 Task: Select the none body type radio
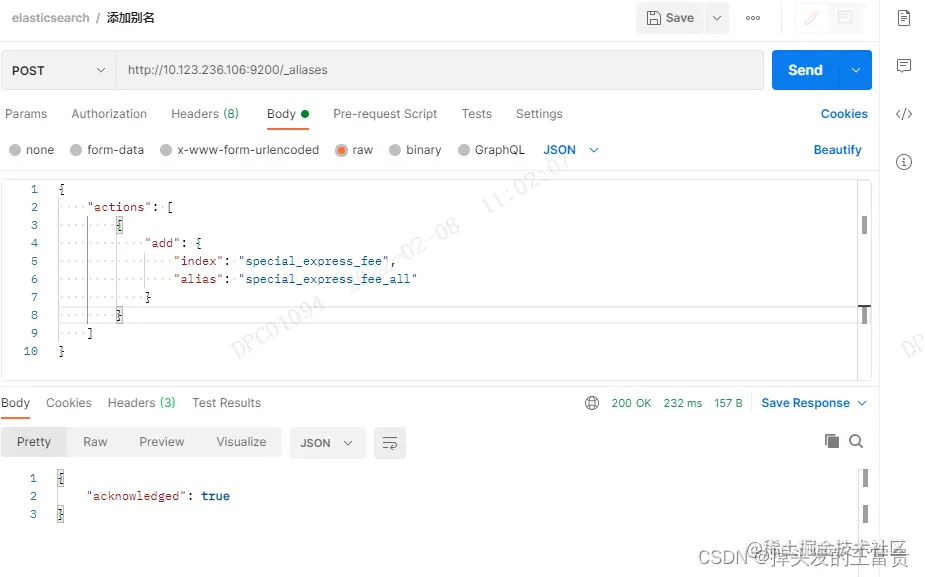(15, 150)
